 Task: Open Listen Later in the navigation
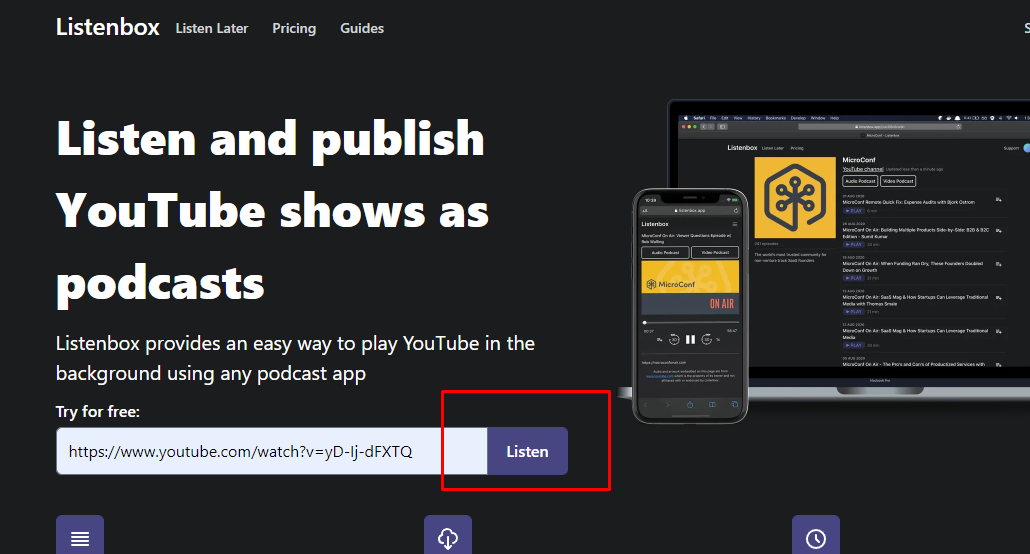click(x=212, y=28)
